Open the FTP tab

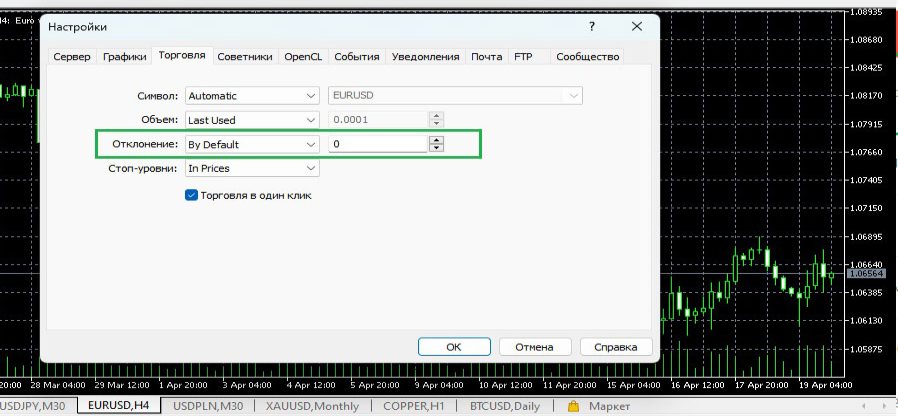(523, 57)
